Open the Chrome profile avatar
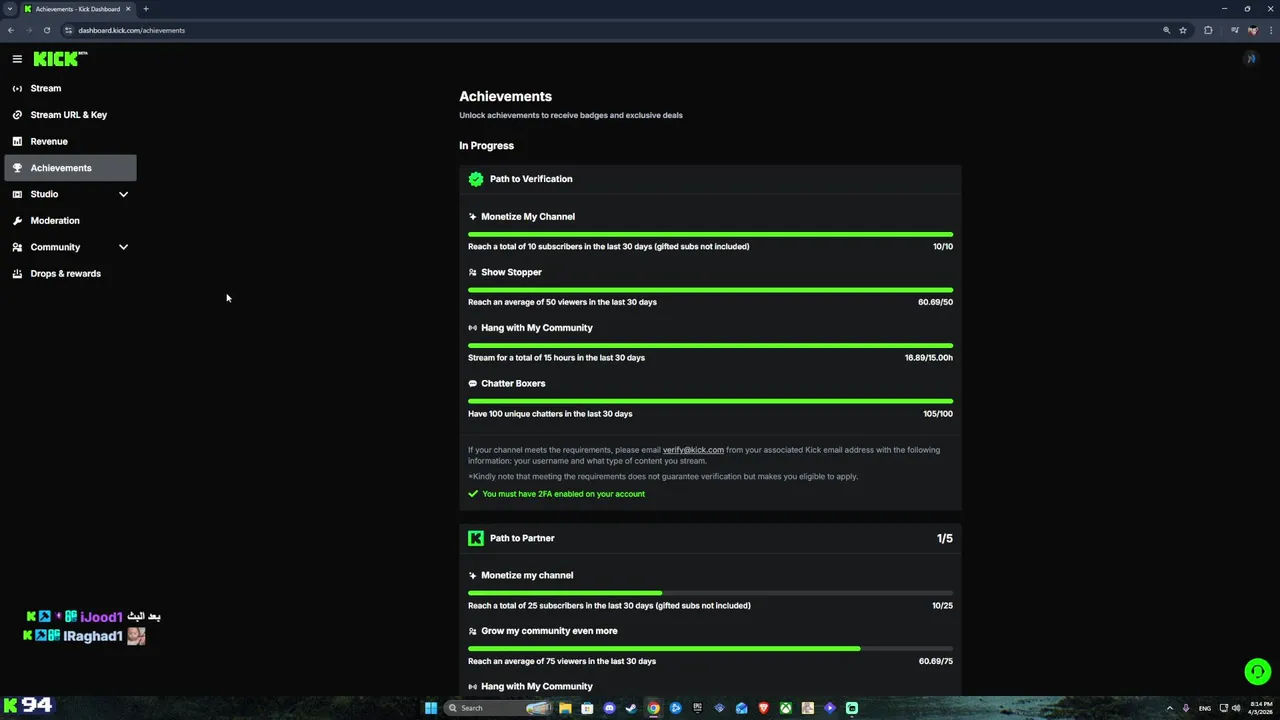The width and height of the screenshot is (1280, 720). click(x=1252, y=30)
